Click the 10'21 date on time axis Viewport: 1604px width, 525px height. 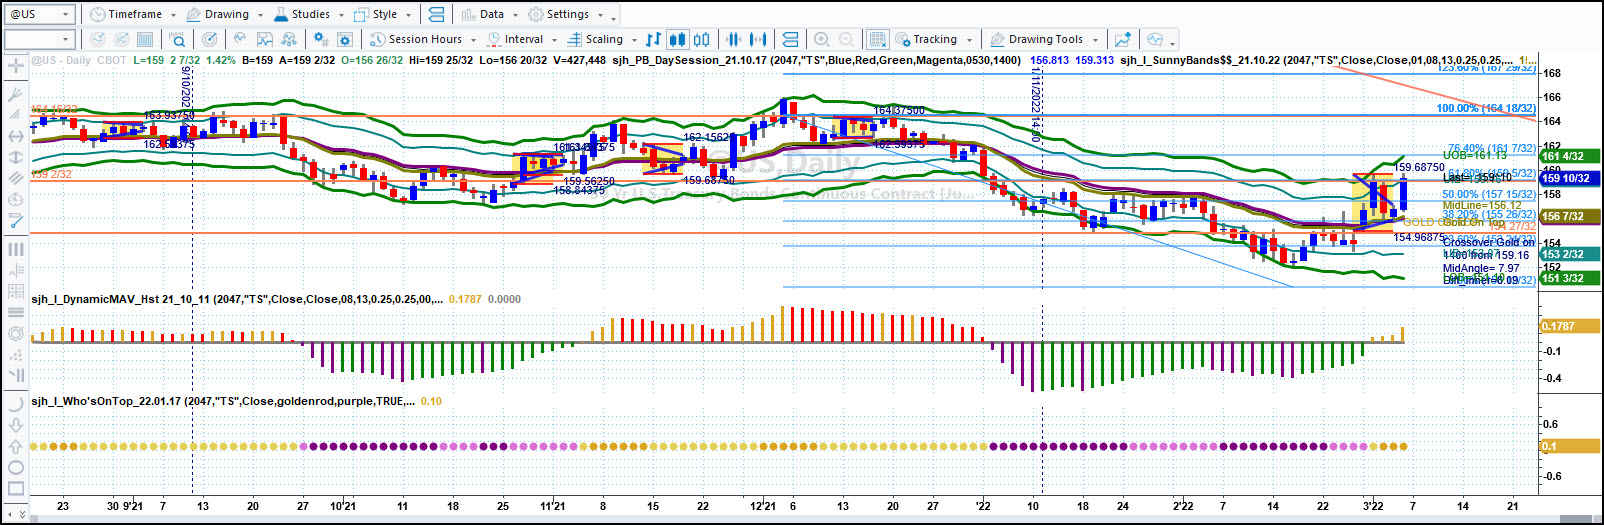click(x=342, y=506)
